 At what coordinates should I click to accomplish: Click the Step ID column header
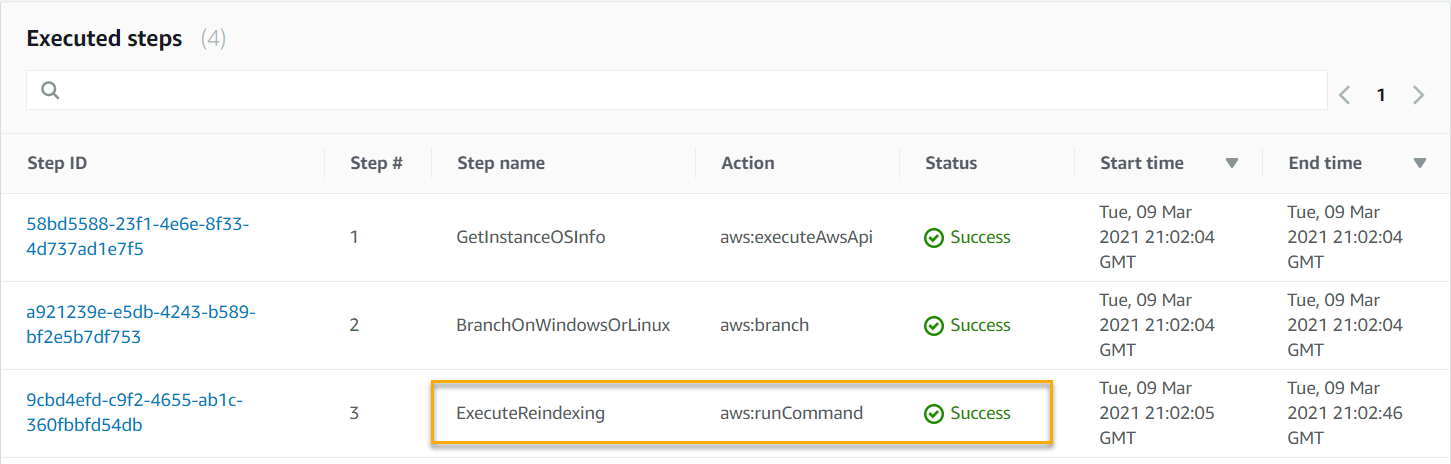(x=57, y=163)
